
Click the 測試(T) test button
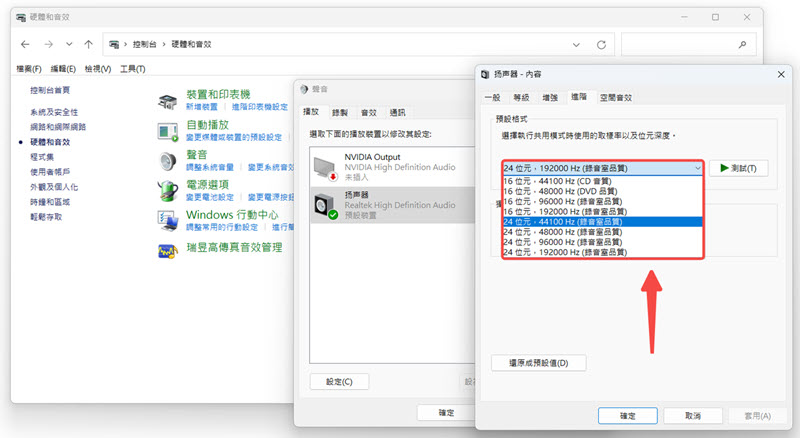738,168
